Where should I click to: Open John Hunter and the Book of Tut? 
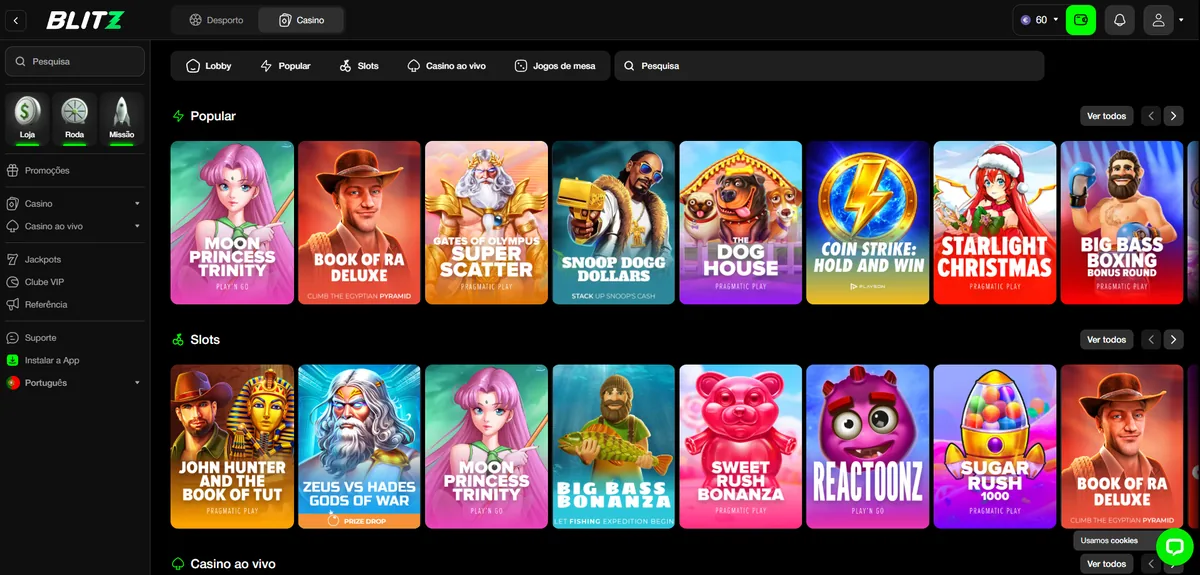(232, 446)
